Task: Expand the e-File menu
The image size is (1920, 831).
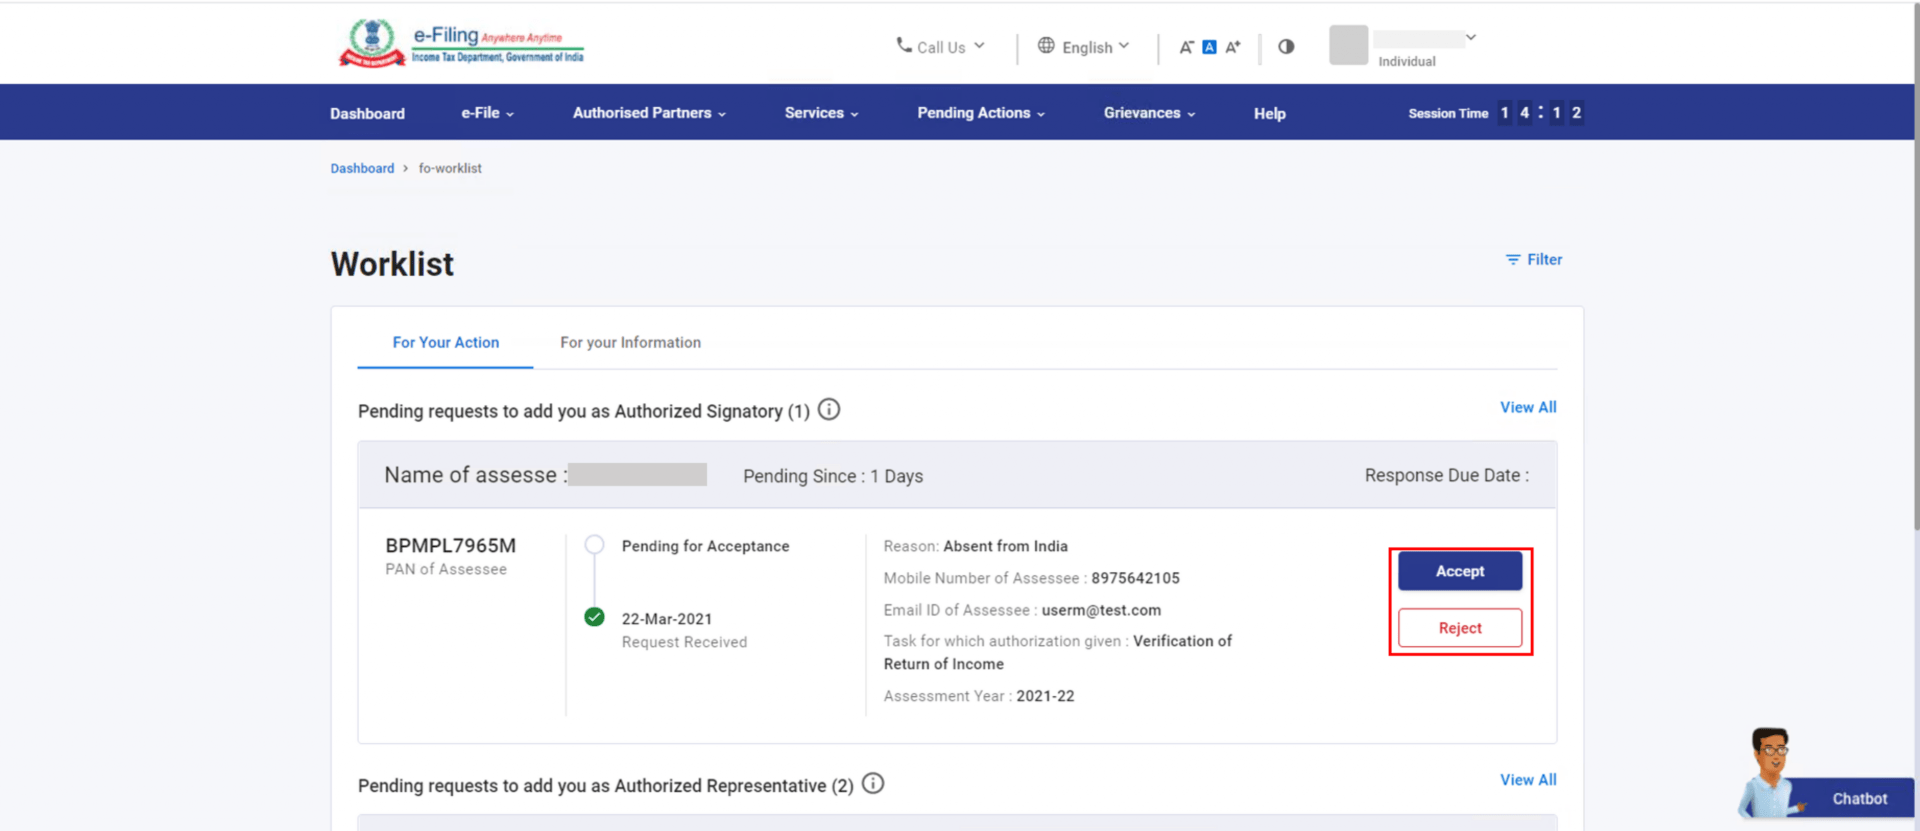Action: tap(487, 113)
